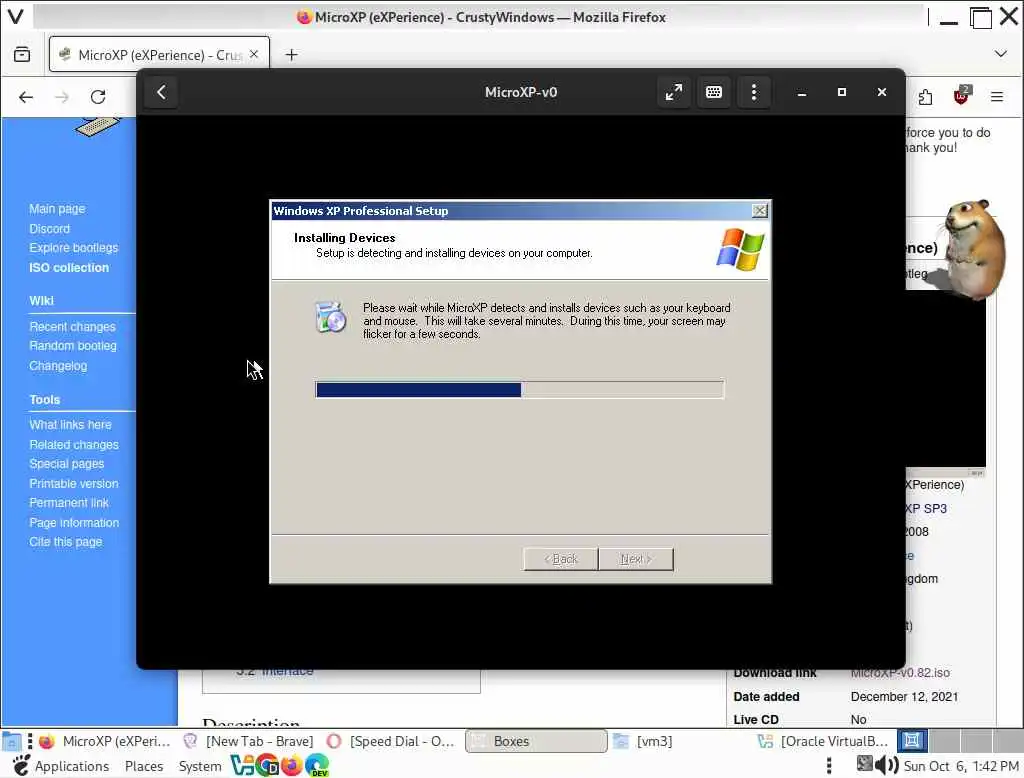Open the ISO collection link
Image resolution: width=1024 pixels, height=778 pixels.
69,267
